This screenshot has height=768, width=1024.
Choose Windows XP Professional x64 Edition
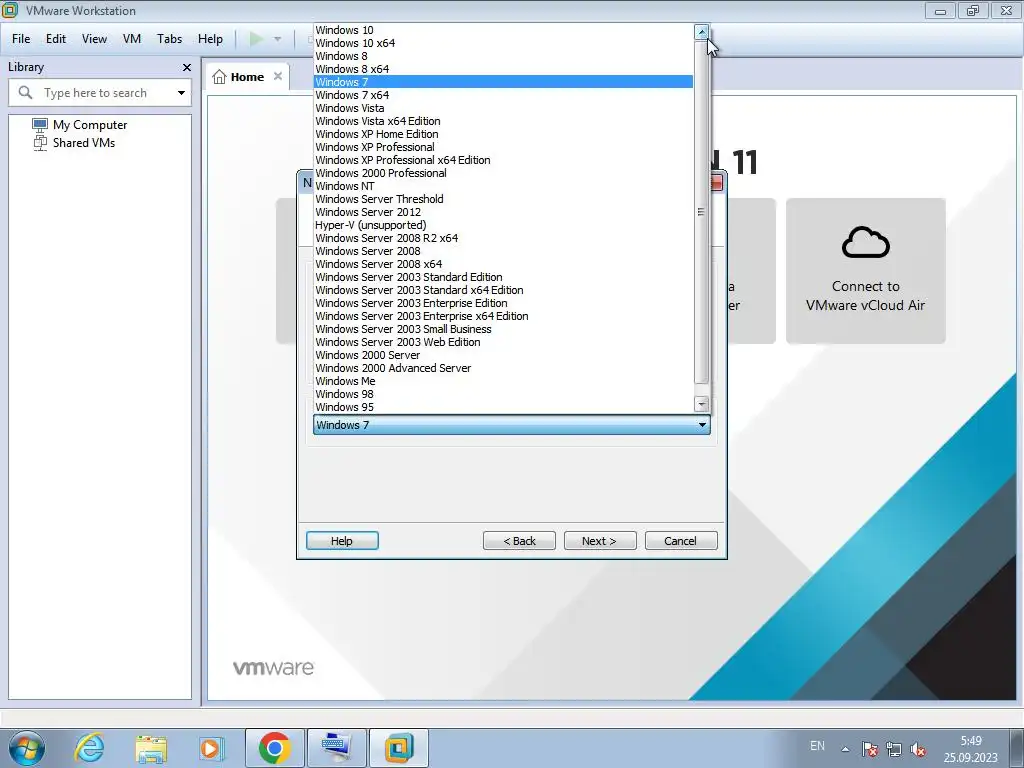[504, 161]
